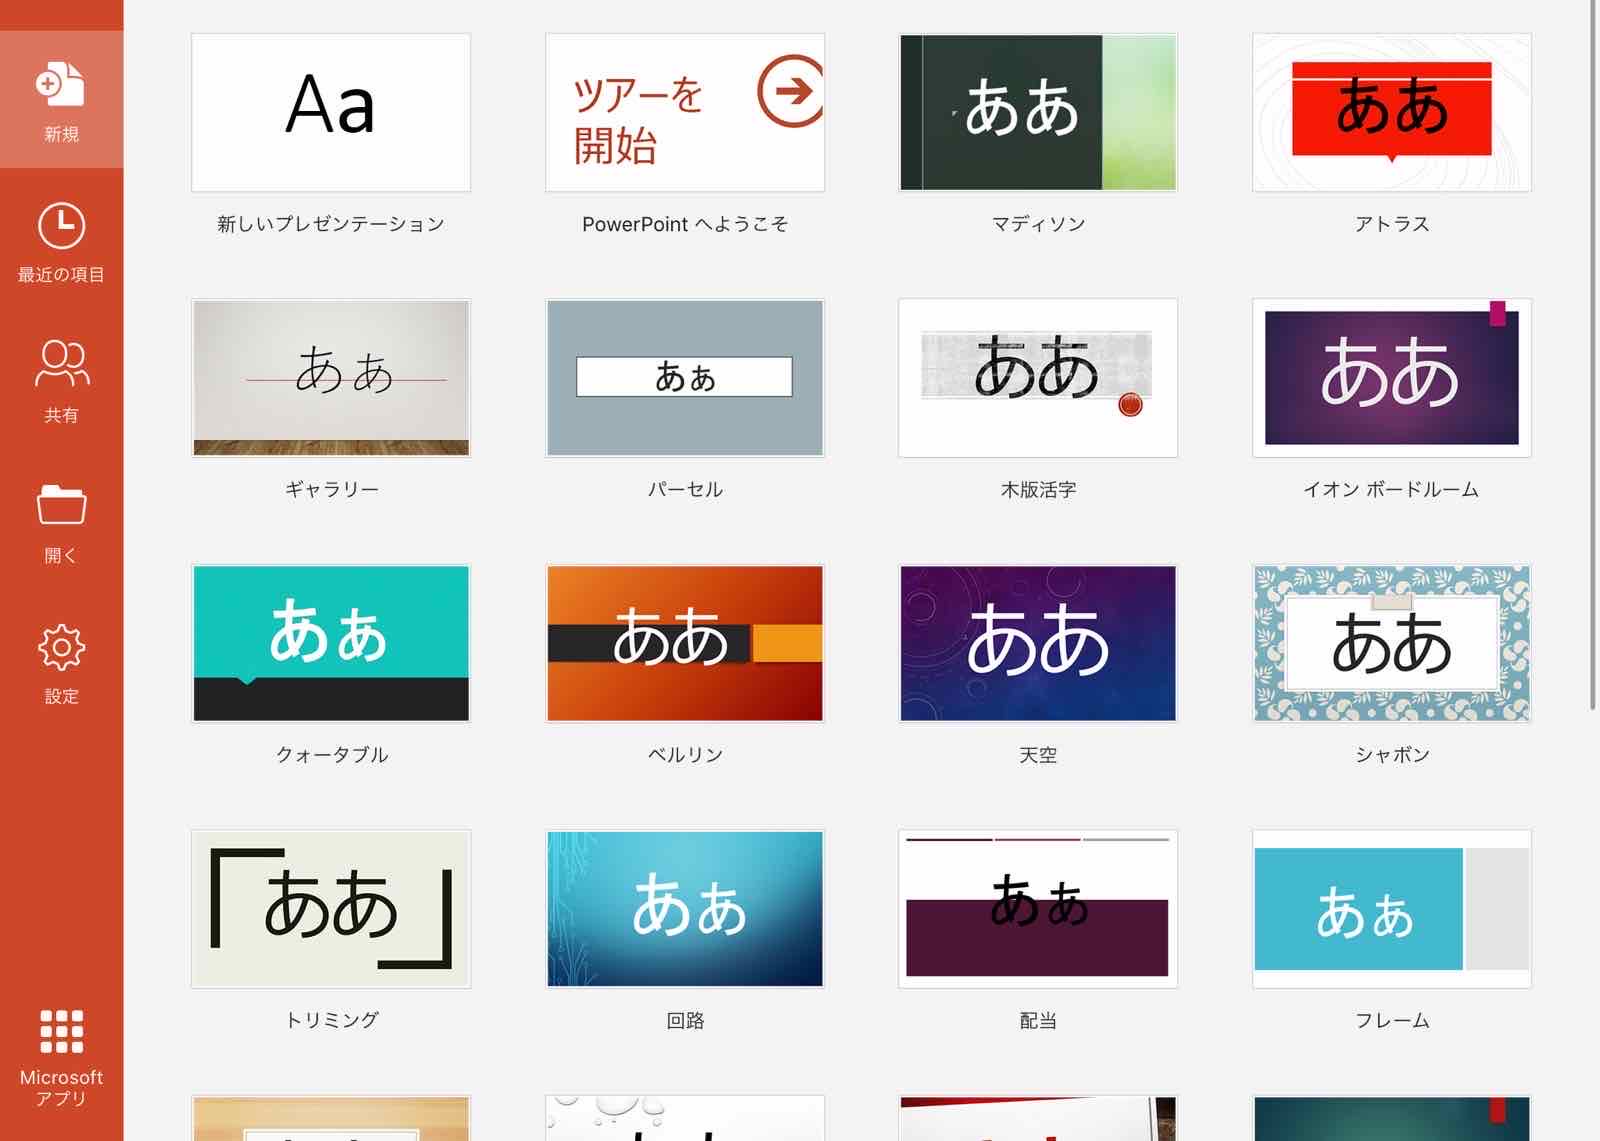
Task: Click the 回路 label text
Action: (685, 1020)
